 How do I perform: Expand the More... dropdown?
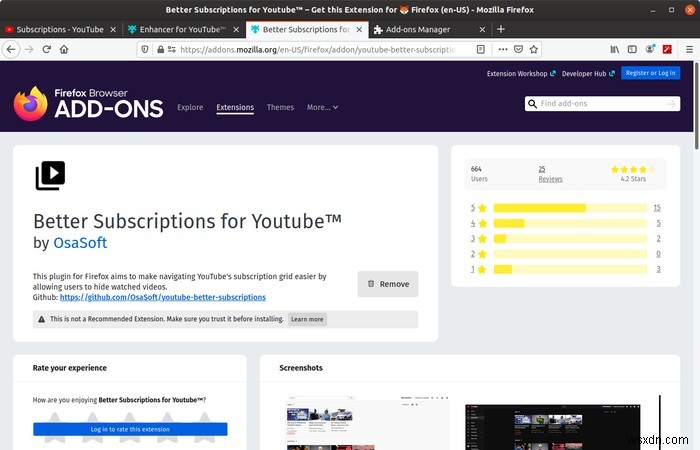(x=322, y=107)
